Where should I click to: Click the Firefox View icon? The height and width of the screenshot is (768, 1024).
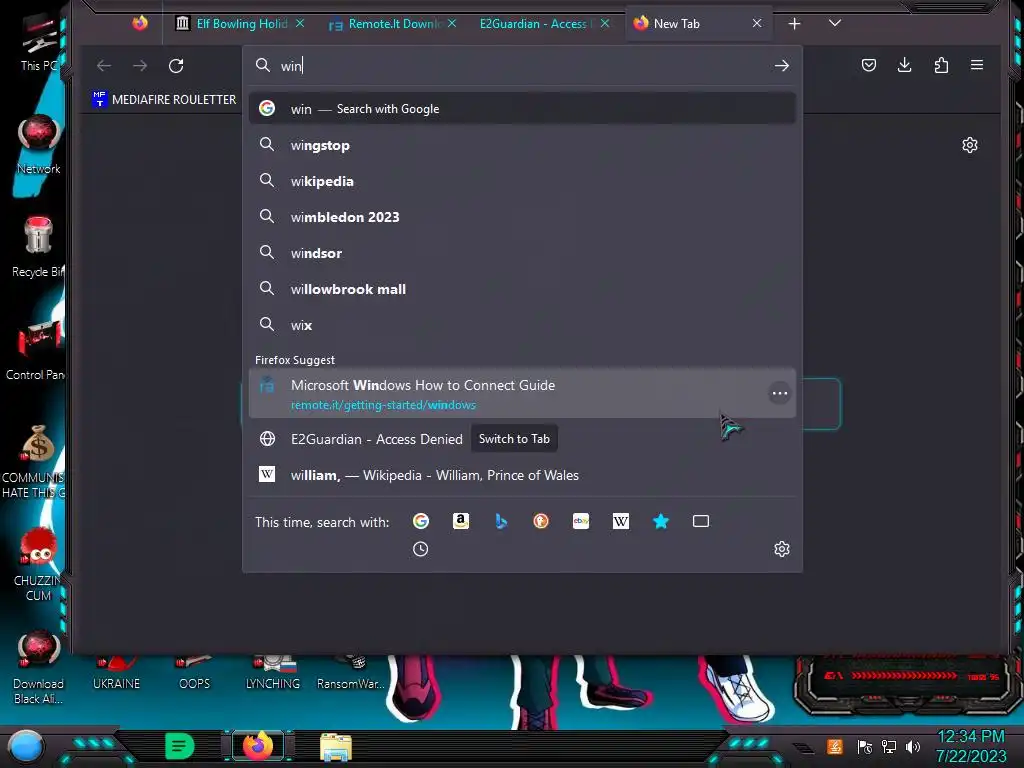[x=140, y=24]
